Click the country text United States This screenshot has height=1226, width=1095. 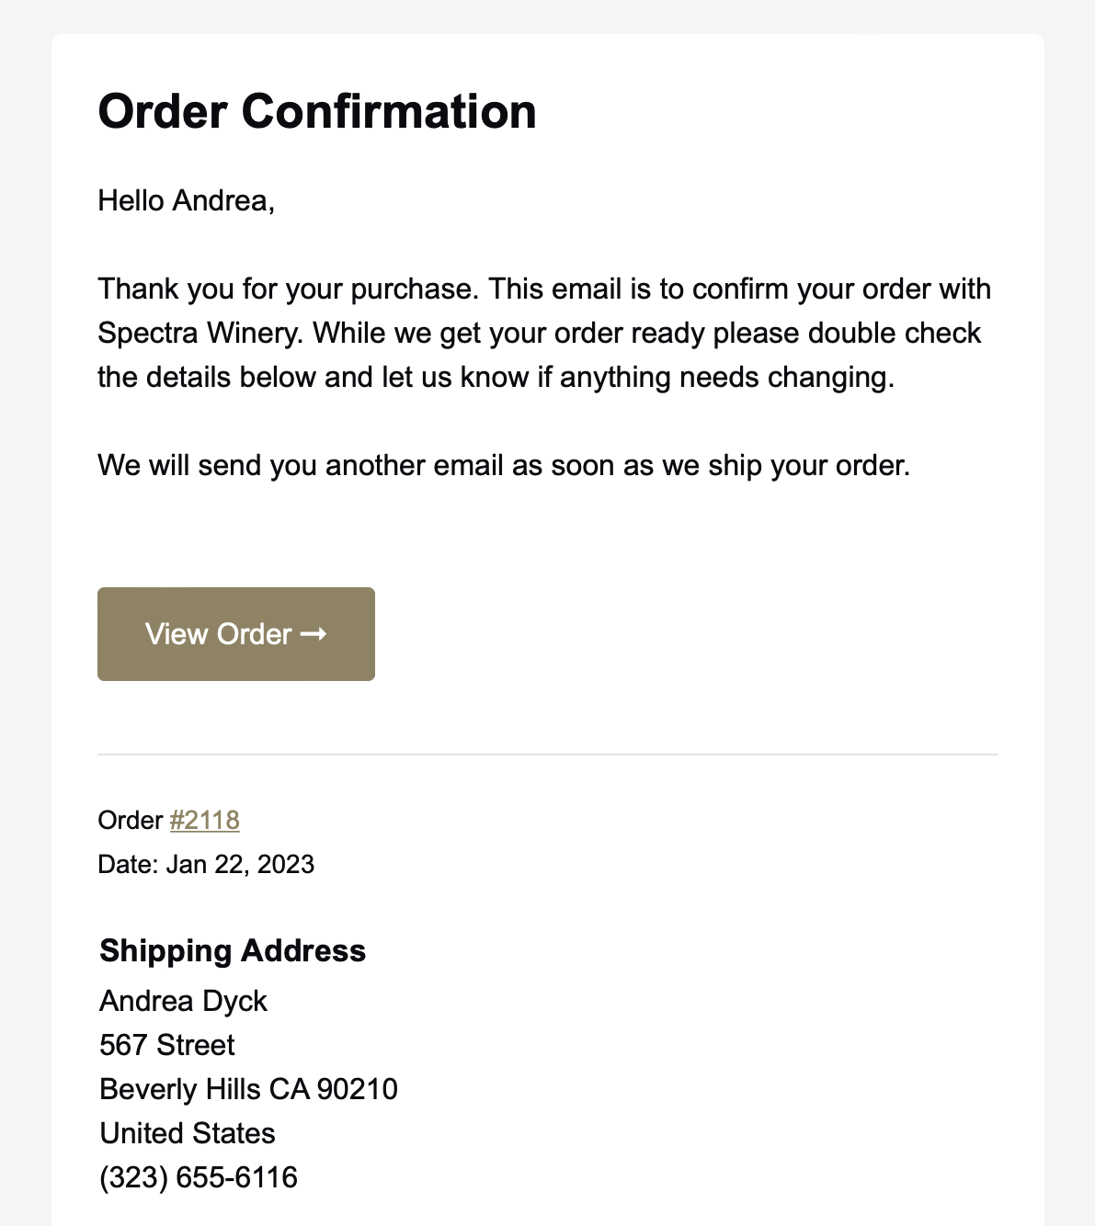(186, 1133)
